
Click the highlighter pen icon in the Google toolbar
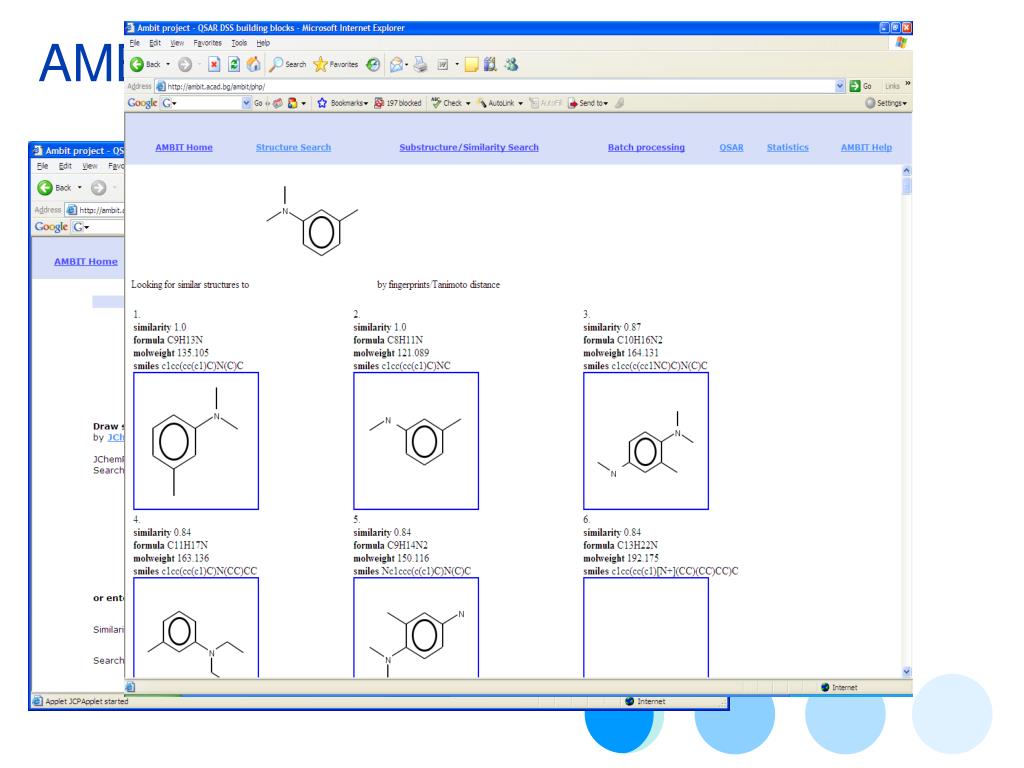pos(620,103)
